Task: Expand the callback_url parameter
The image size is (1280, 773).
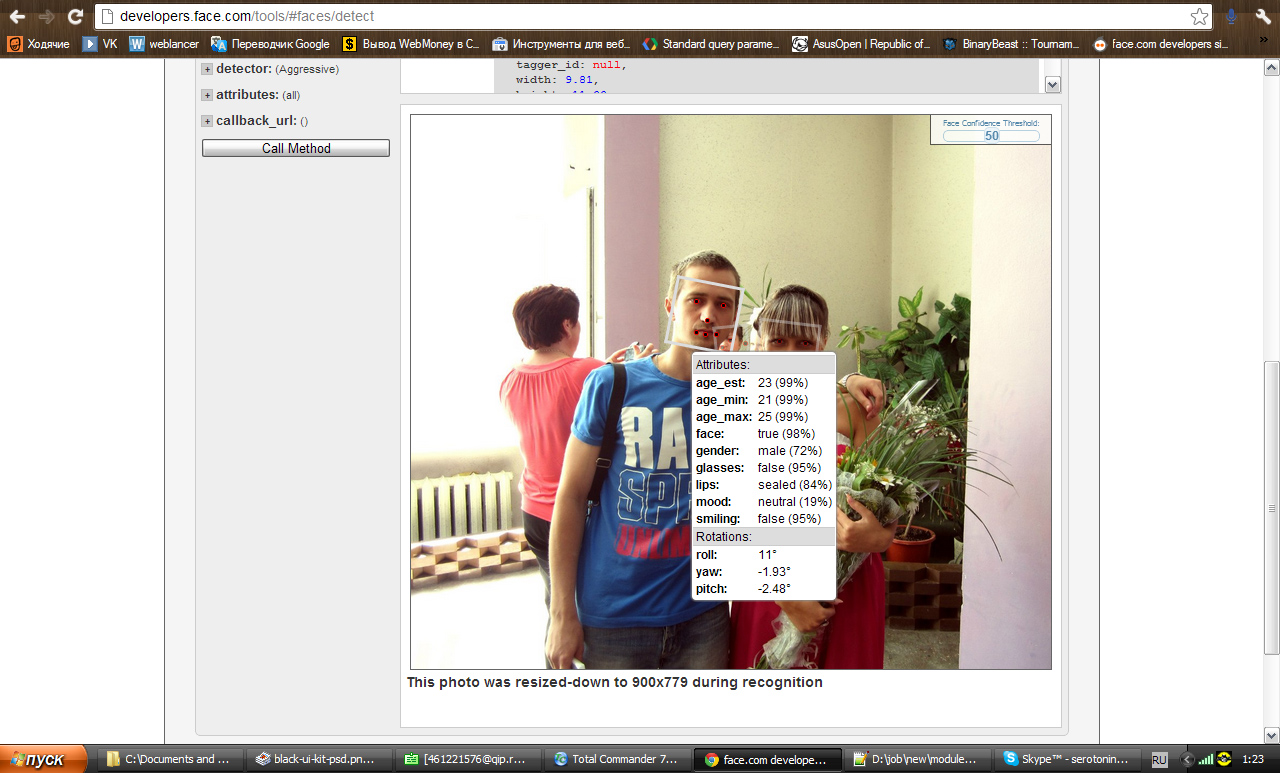Action: [x=207, y=121]
